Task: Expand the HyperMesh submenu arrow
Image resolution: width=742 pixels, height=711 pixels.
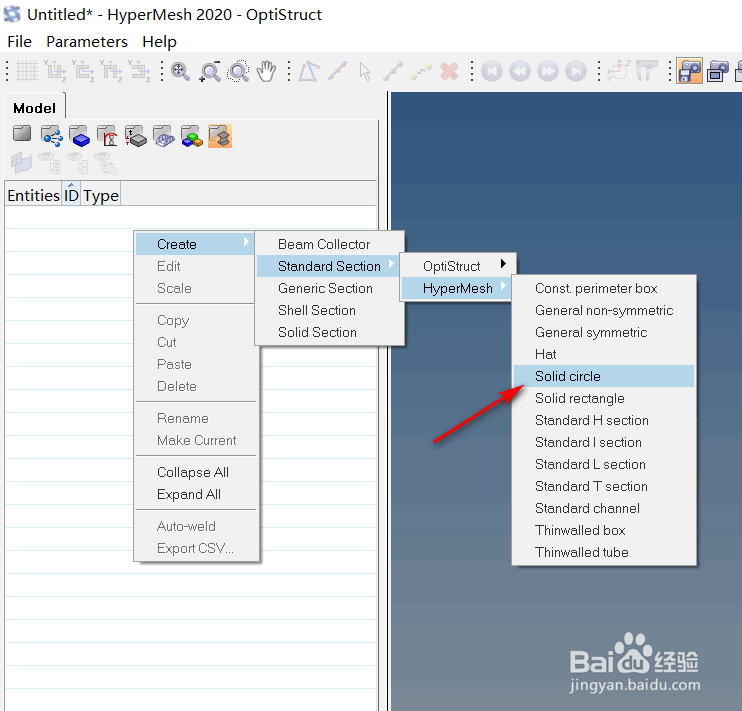Action: coord(503,285)
